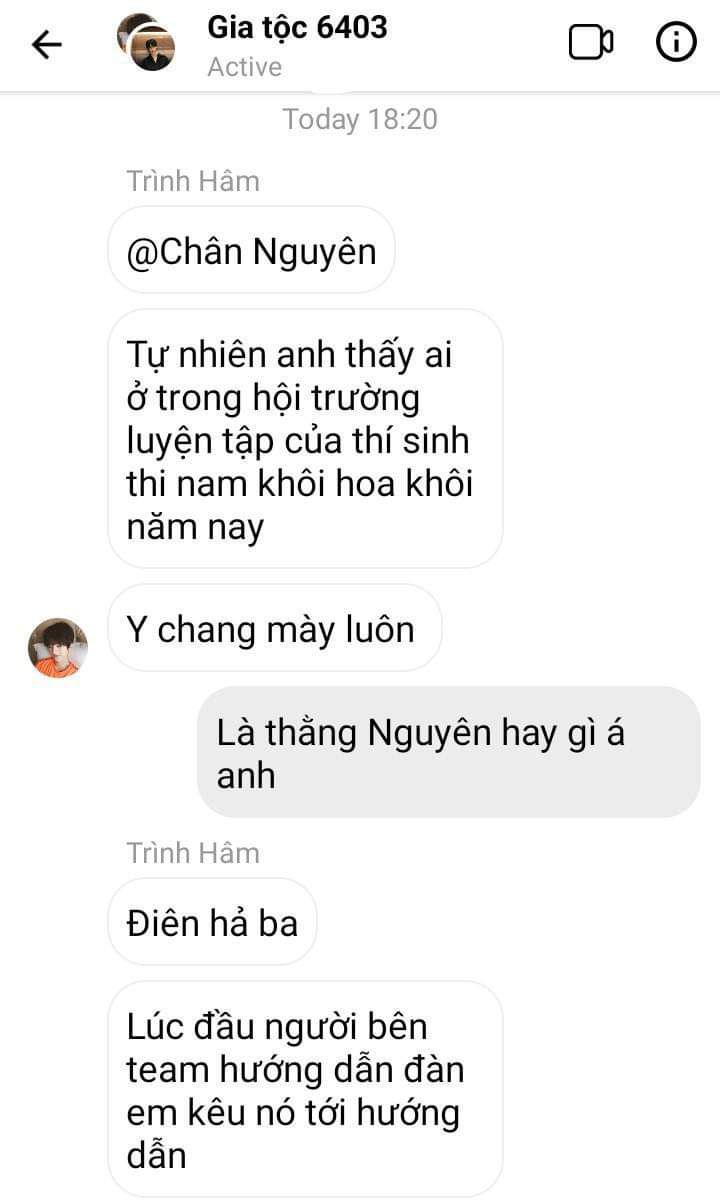Open the group avatar in header
Screen dimensions: 720x1202
pyautogui.click(x=147, y=43)
